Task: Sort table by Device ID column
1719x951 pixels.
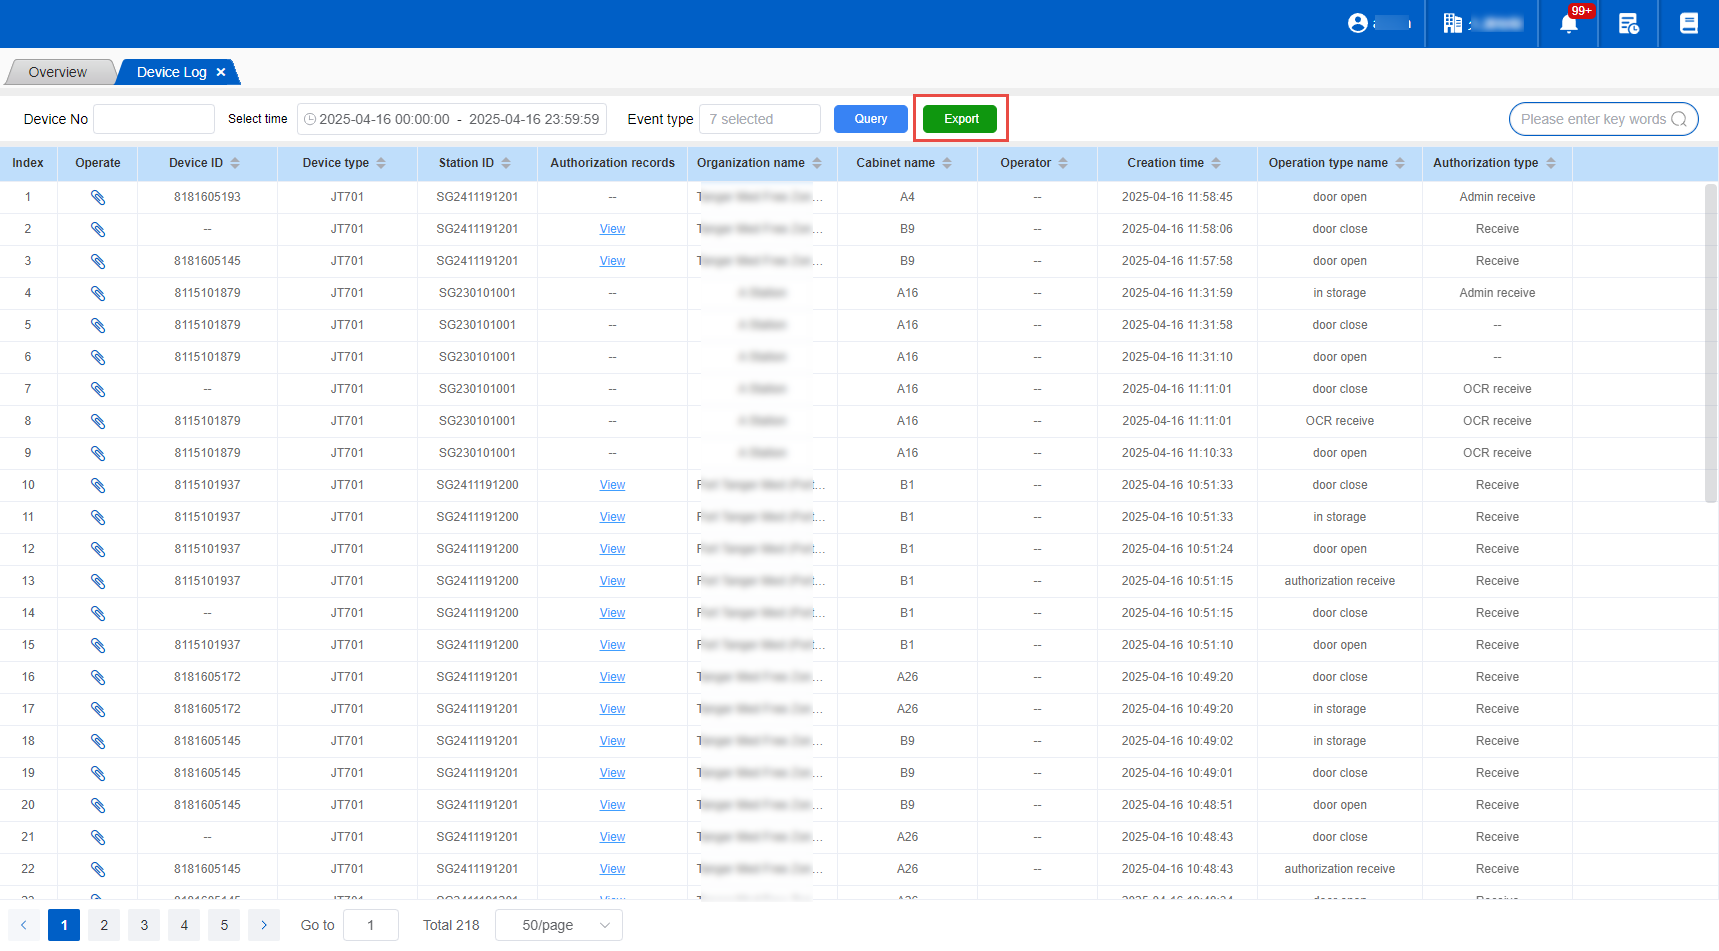Action: click(x=235, y=163)
